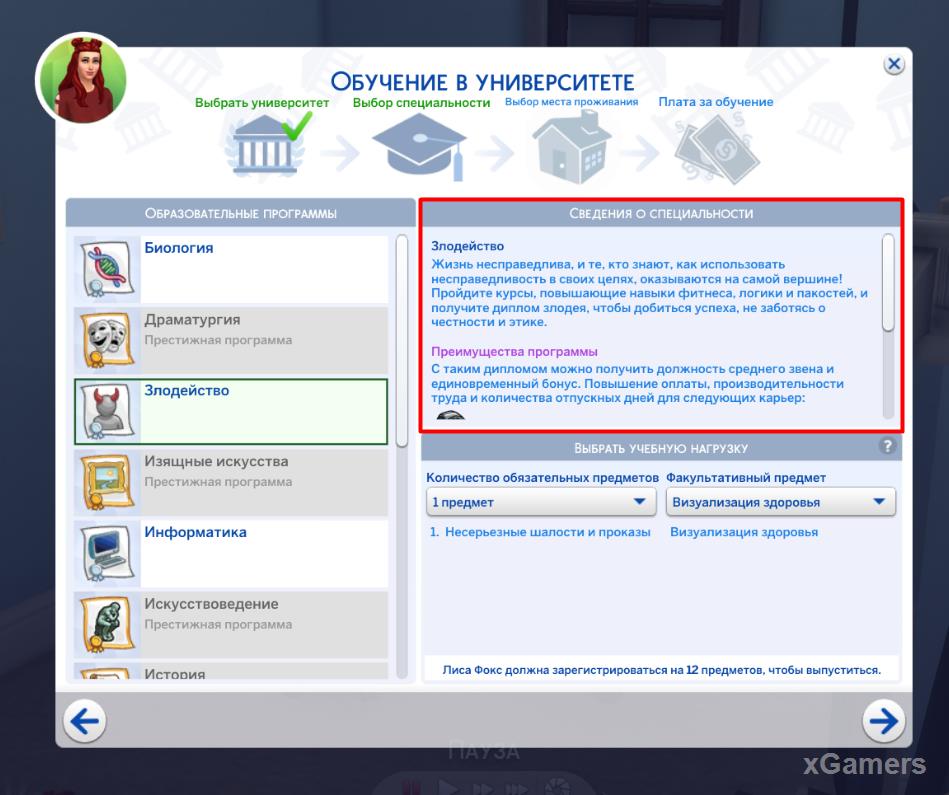The image size is (949, 795).
Task: Click the "Выбрать учебную нагрузку" section header
Action: pyautogui.click(x=661, y=448)
